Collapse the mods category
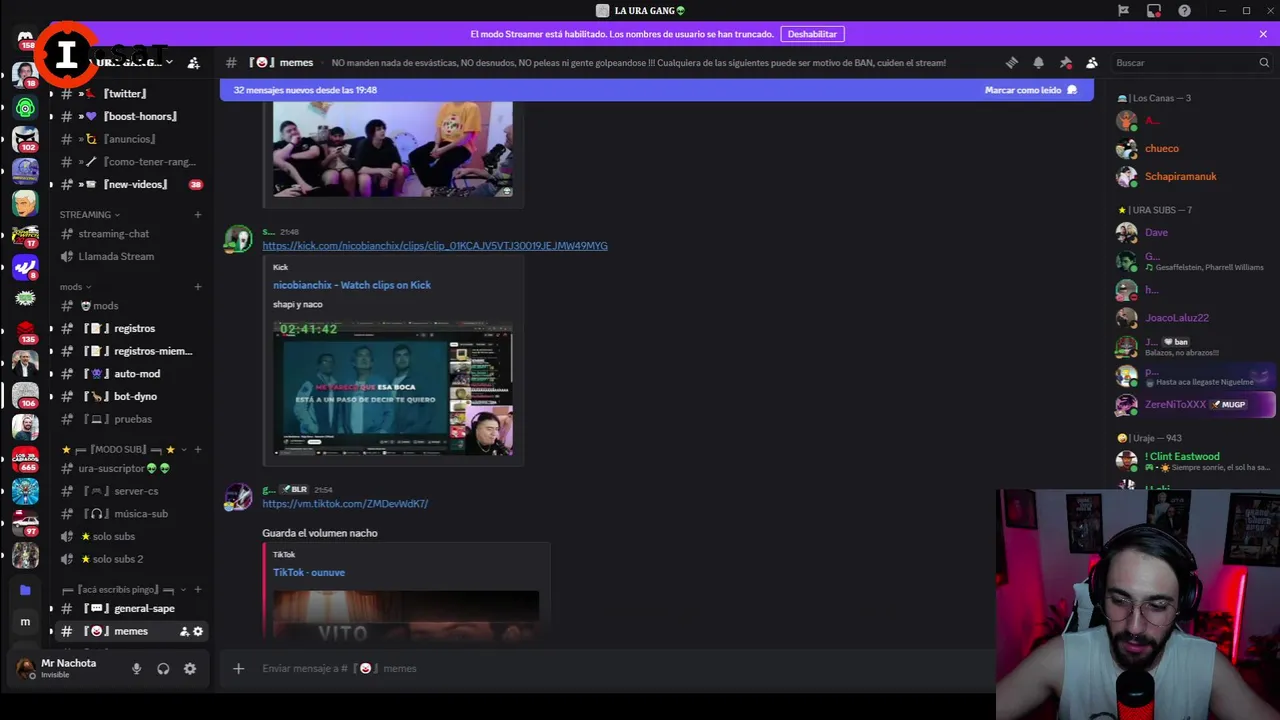 click(x=75, y=287)
